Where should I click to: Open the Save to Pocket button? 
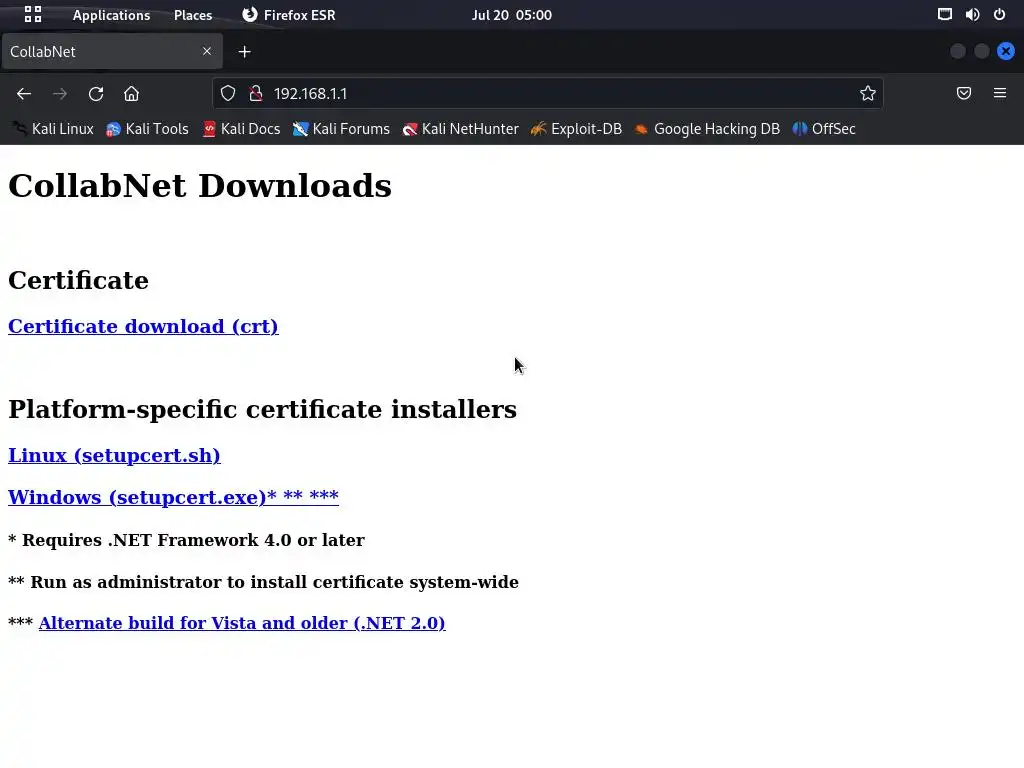click(x=964, y=93)
